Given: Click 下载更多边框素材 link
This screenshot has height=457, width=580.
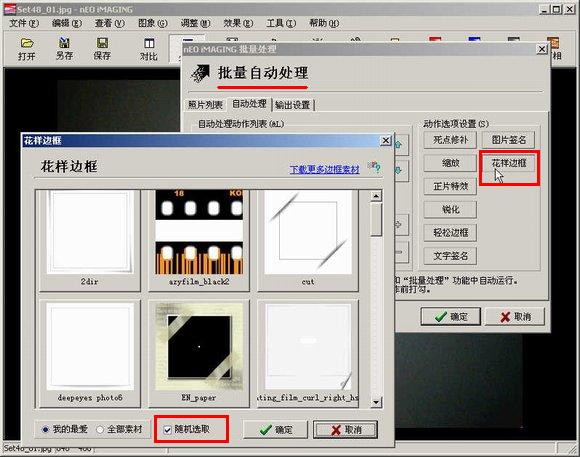Looking at the screenshot, I should click(x=324, y=169).
